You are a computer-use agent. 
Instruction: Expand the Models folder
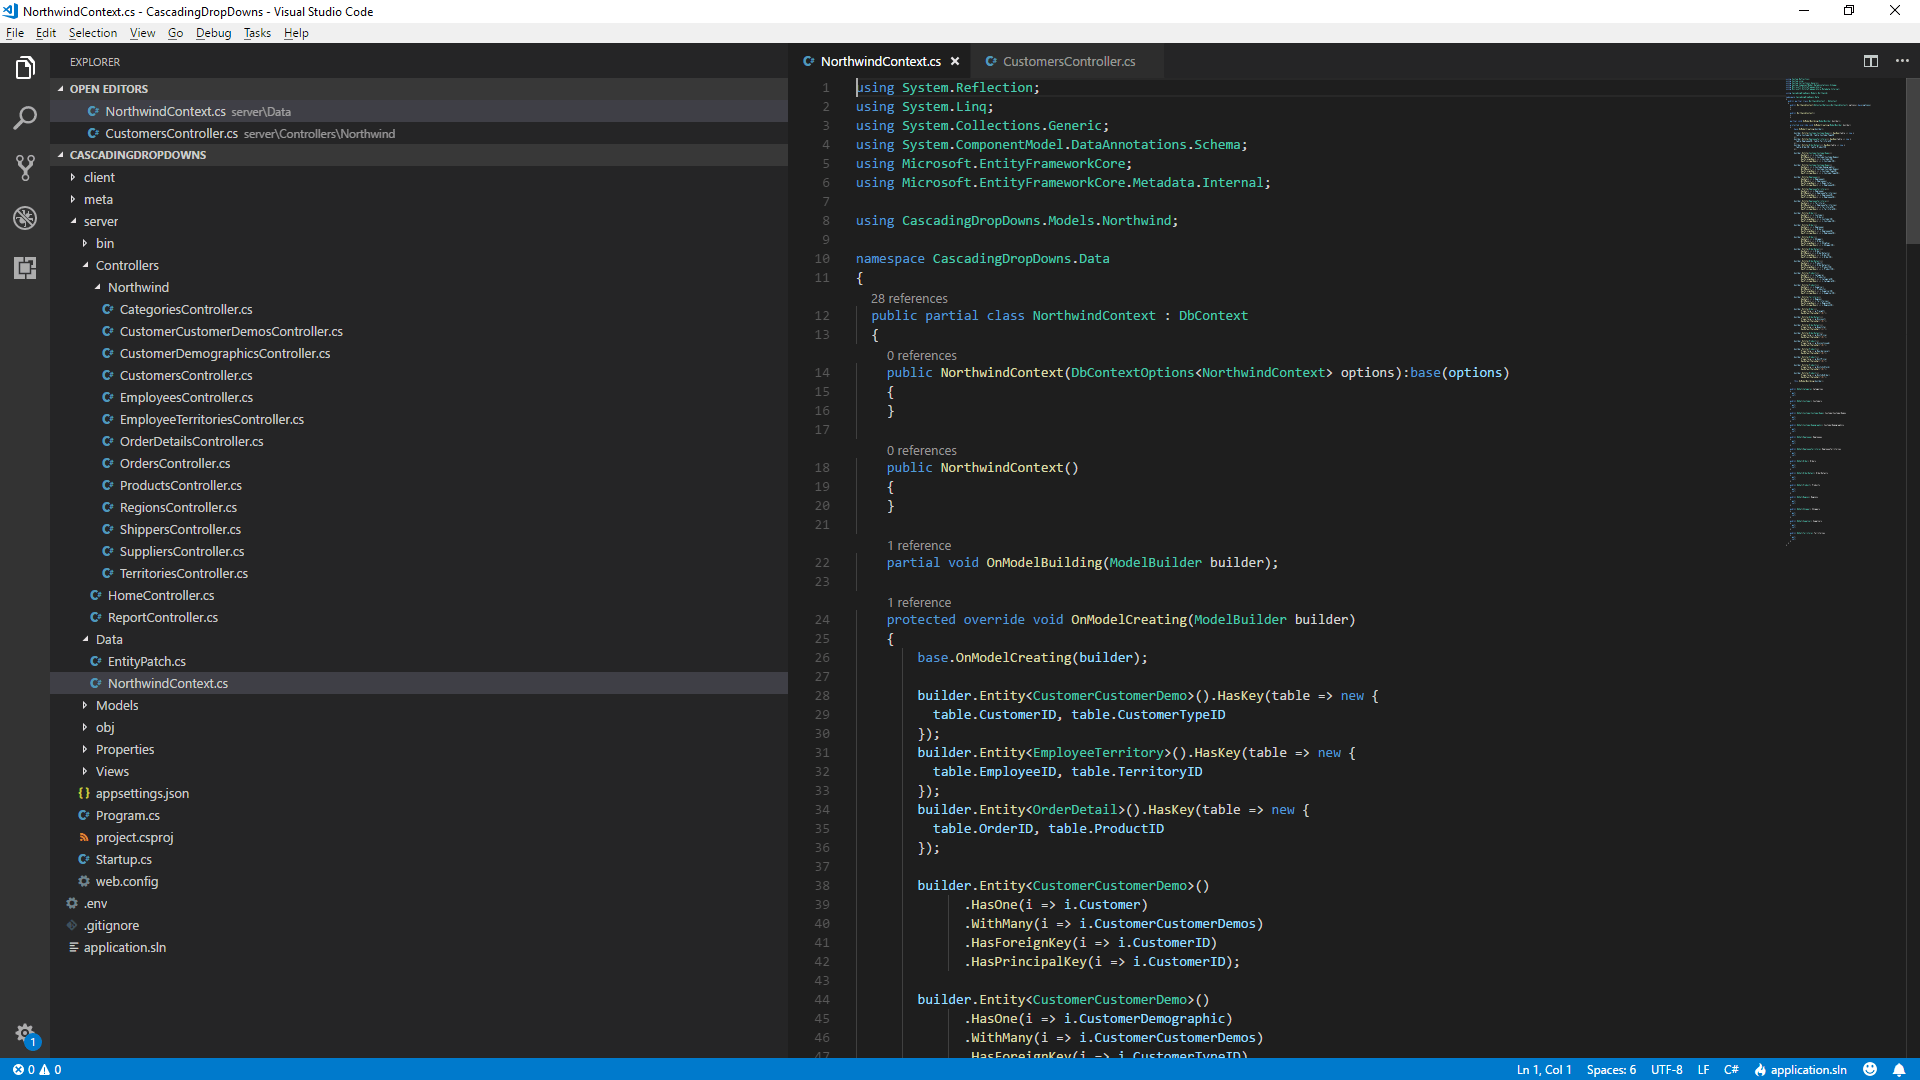(x=85, y=706)
